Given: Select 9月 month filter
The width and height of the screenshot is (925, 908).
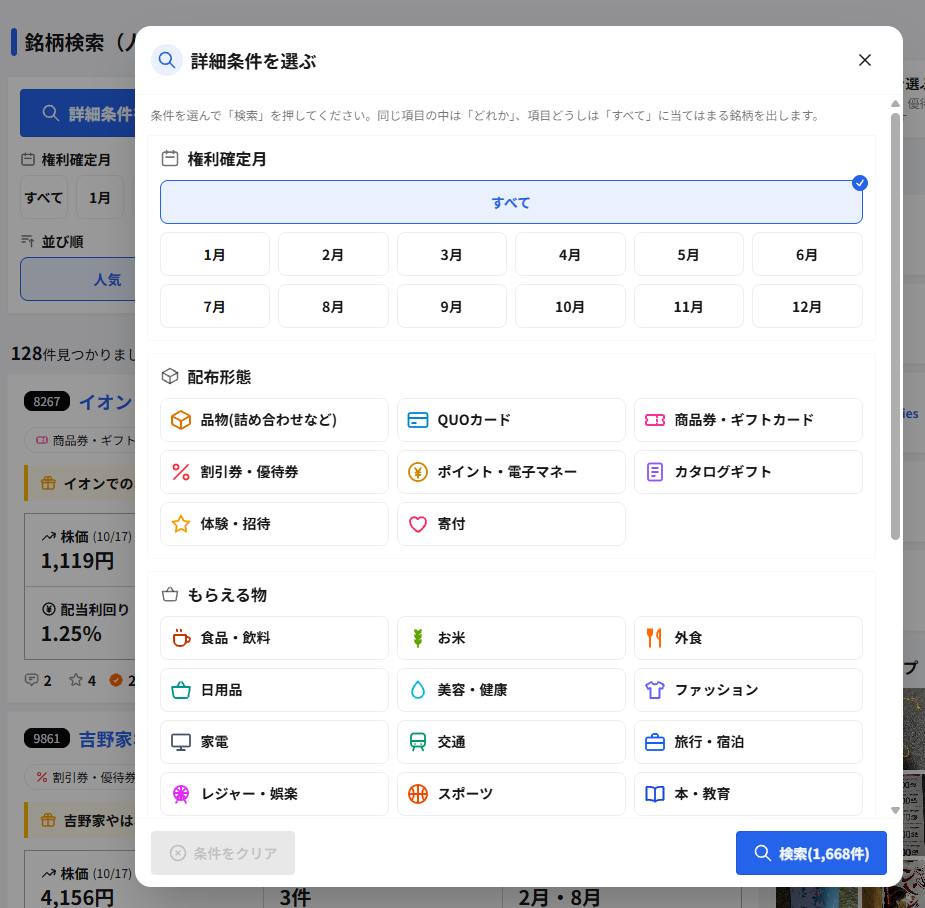Looking at the screenshot, I should (452, 306).
